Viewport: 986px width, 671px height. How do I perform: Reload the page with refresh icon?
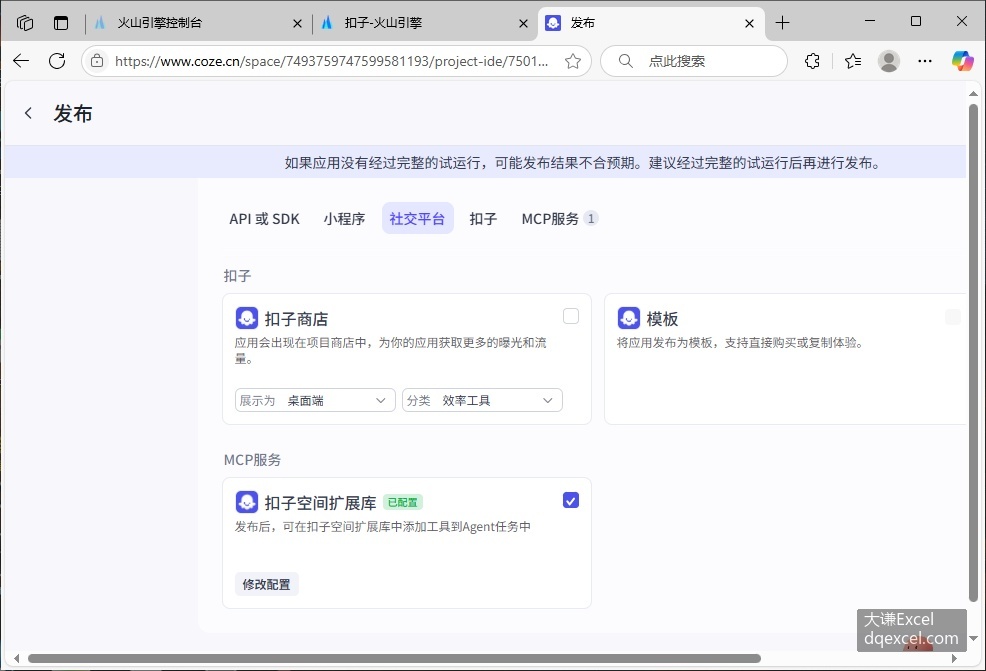[57, 61]
